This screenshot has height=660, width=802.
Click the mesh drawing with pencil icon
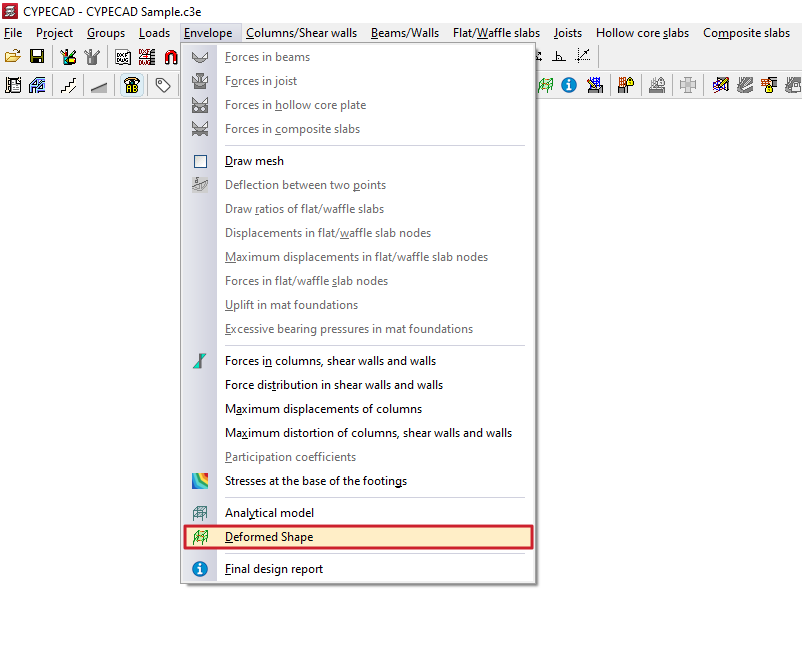pos(720,85)
